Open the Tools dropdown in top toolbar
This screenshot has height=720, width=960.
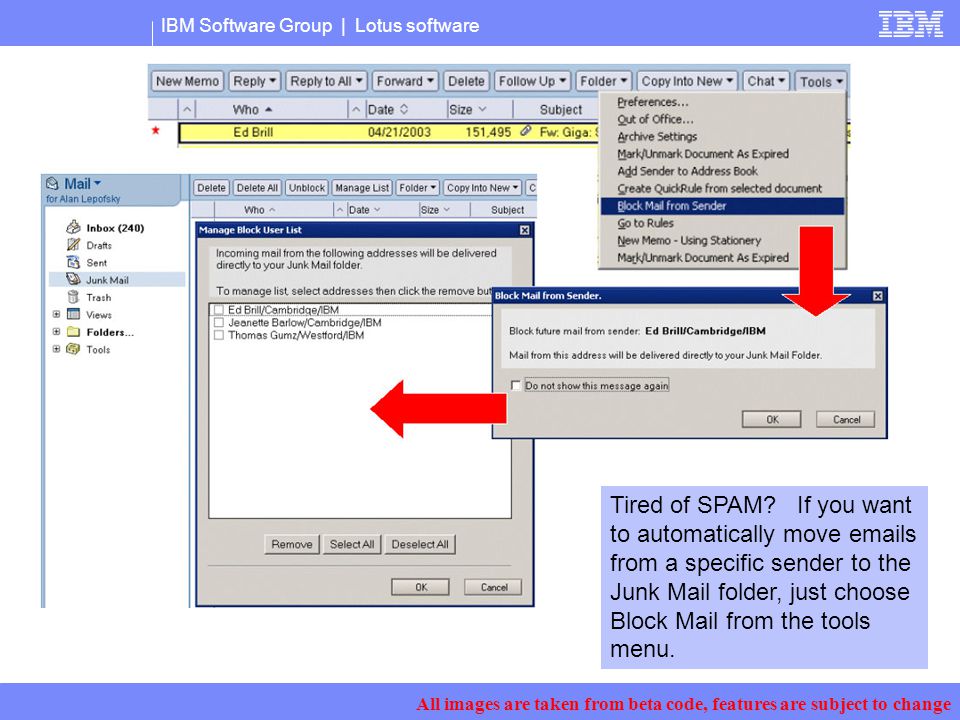(820, 81)
